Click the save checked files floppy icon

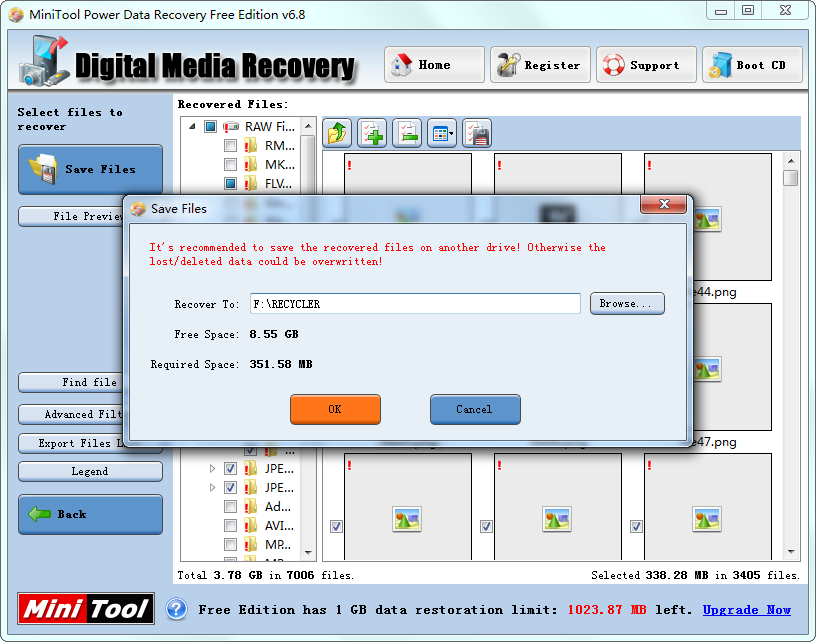[x=477, y=133]
